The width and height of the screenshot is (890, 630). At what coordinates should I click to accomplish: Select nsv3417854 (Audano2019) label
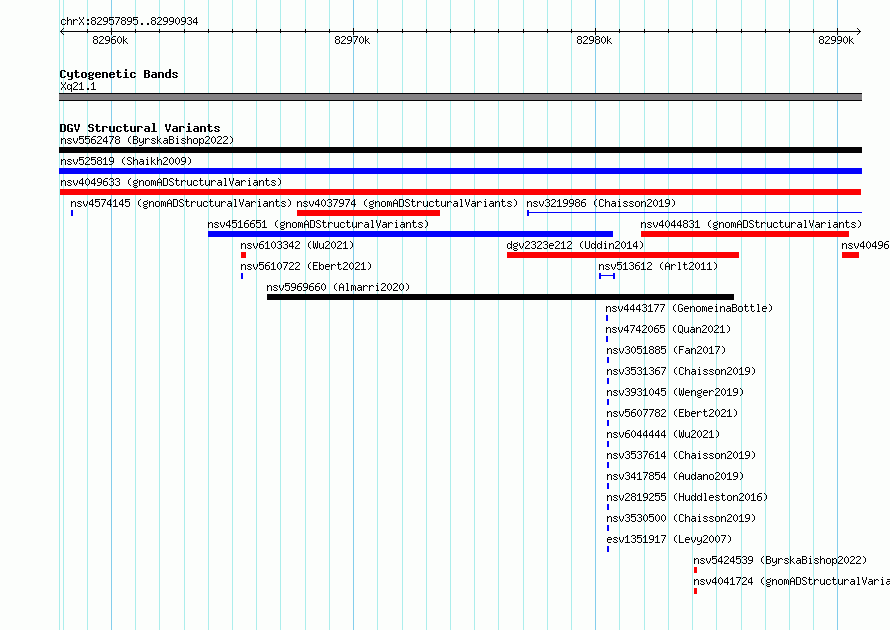(x=675, y=476)
